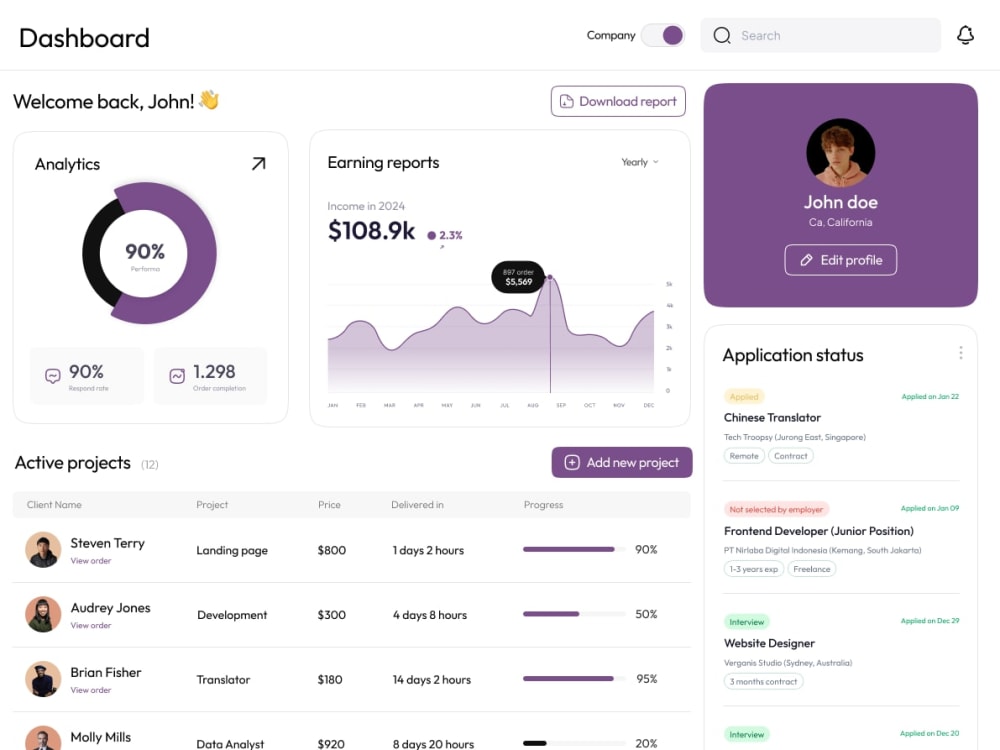Click Brian Fisher's avatar
This screenshot has height=750, width=1000.
[43, 679]
